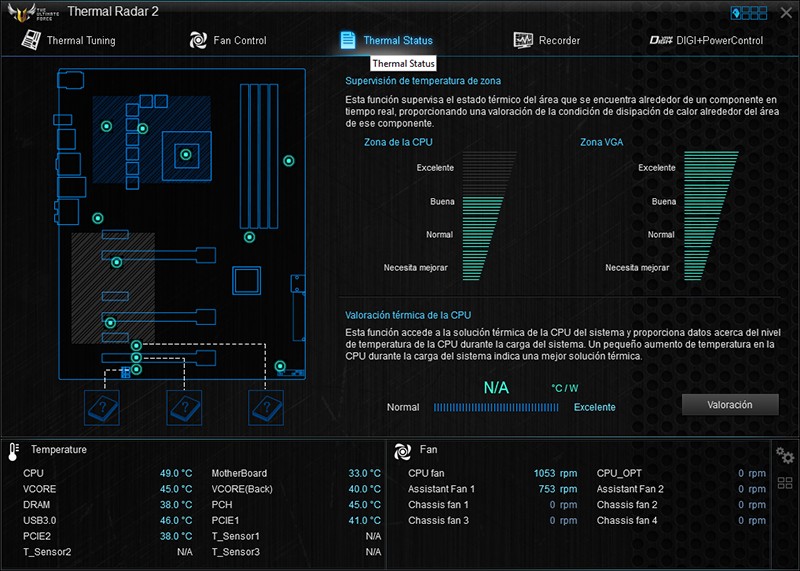This screenshot has width=800, height=571.
Task: Select the sensor dot on the second PCIe slot
Action: pyautogui.click(x=110, y=322)
